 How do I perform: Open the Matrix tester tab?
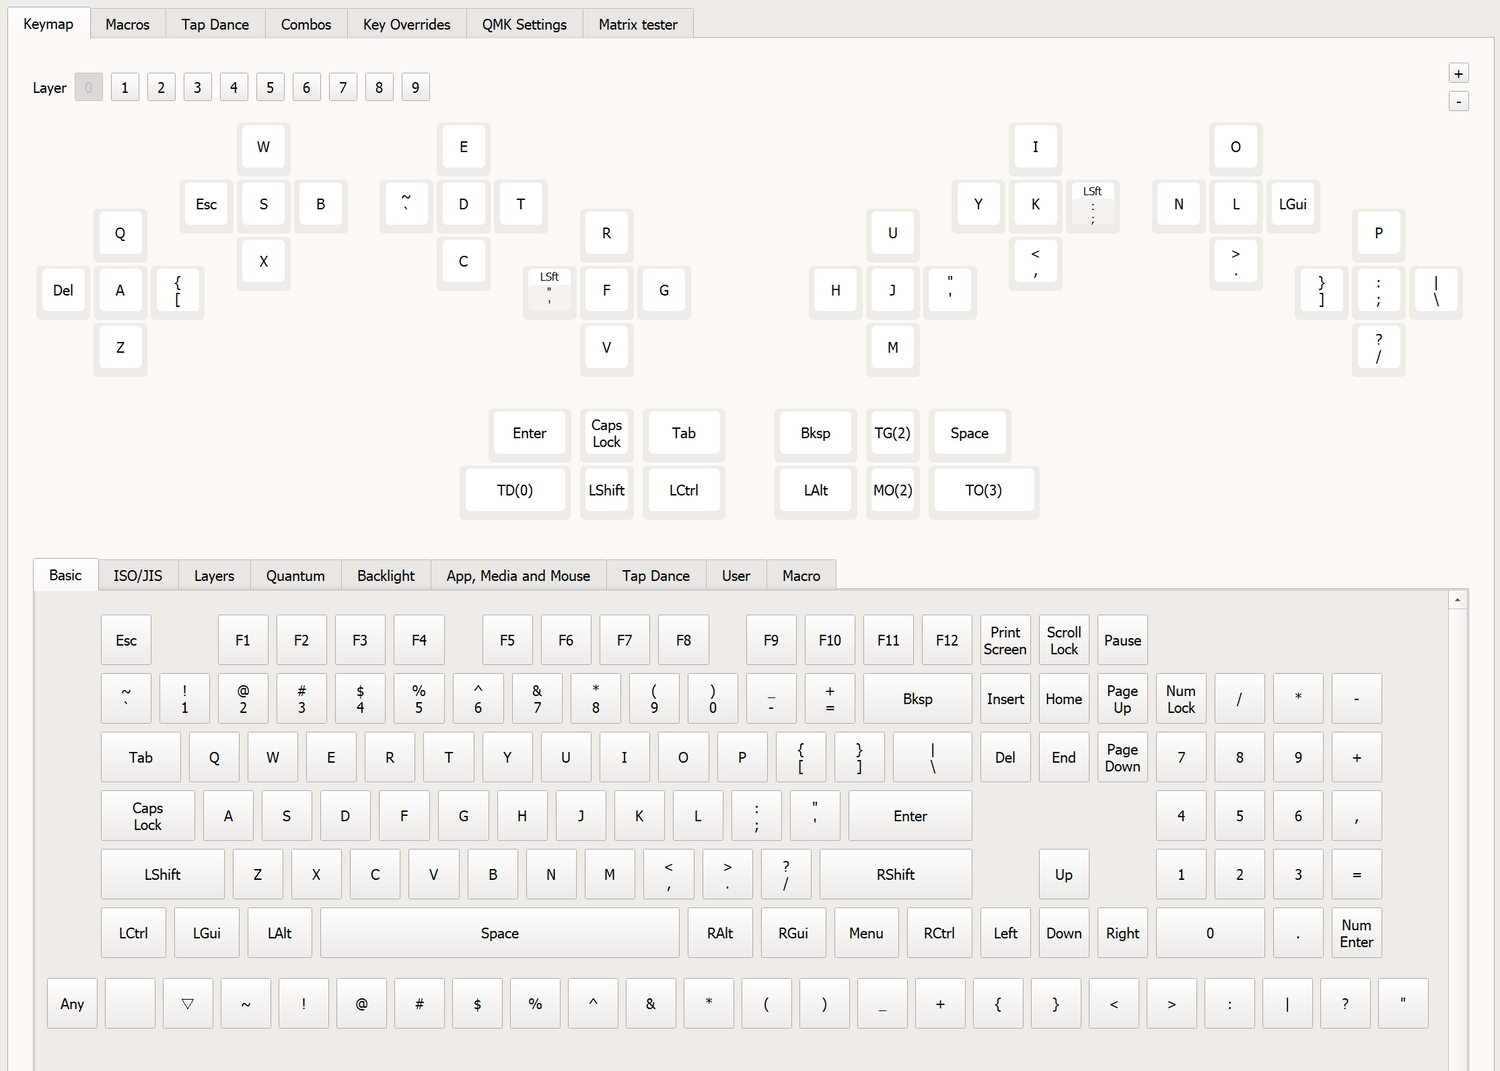(637, 24)
